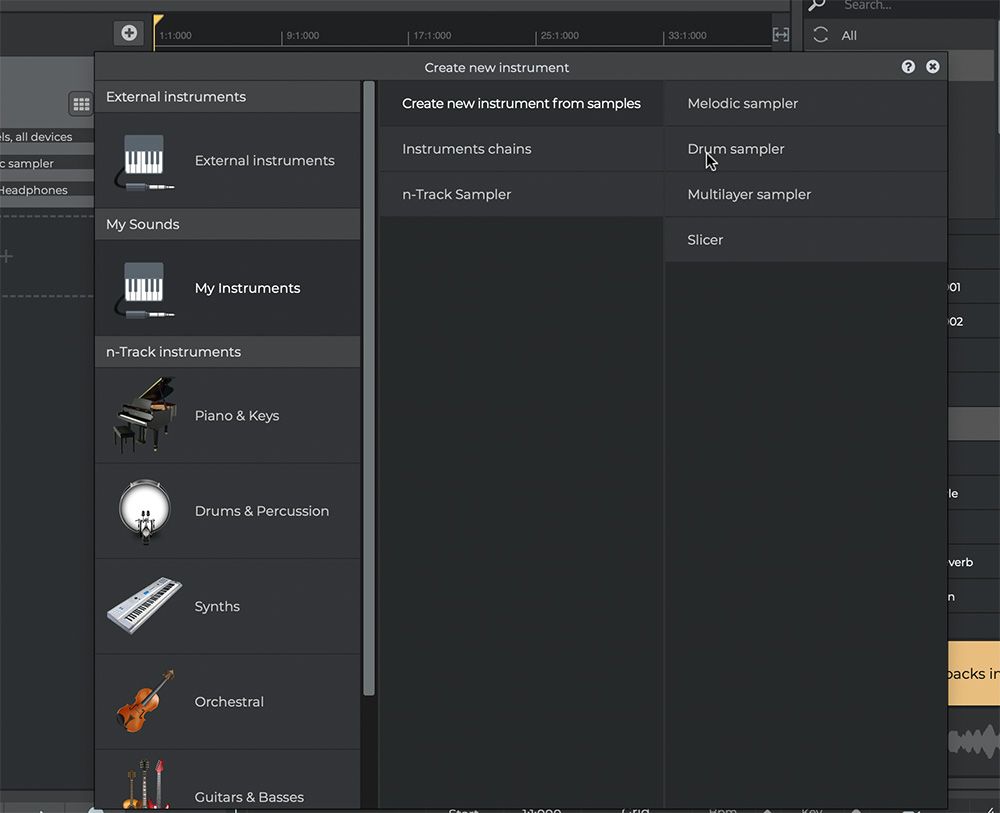
Task: Click the violin thumbnail
Action: [x=145, y=701]
